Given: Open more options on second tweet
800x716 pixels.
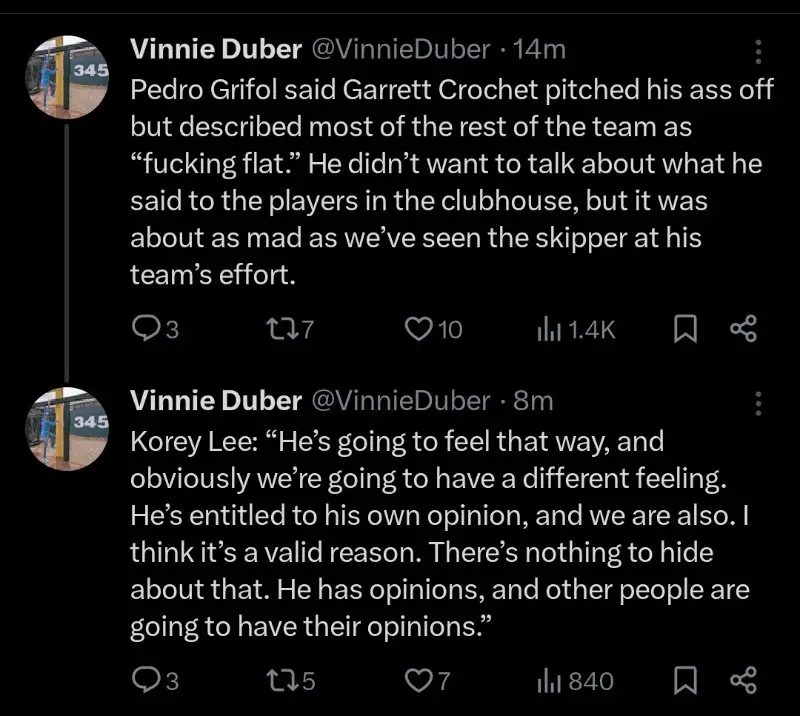Looking at the screenshot, I should pos(758,403).
